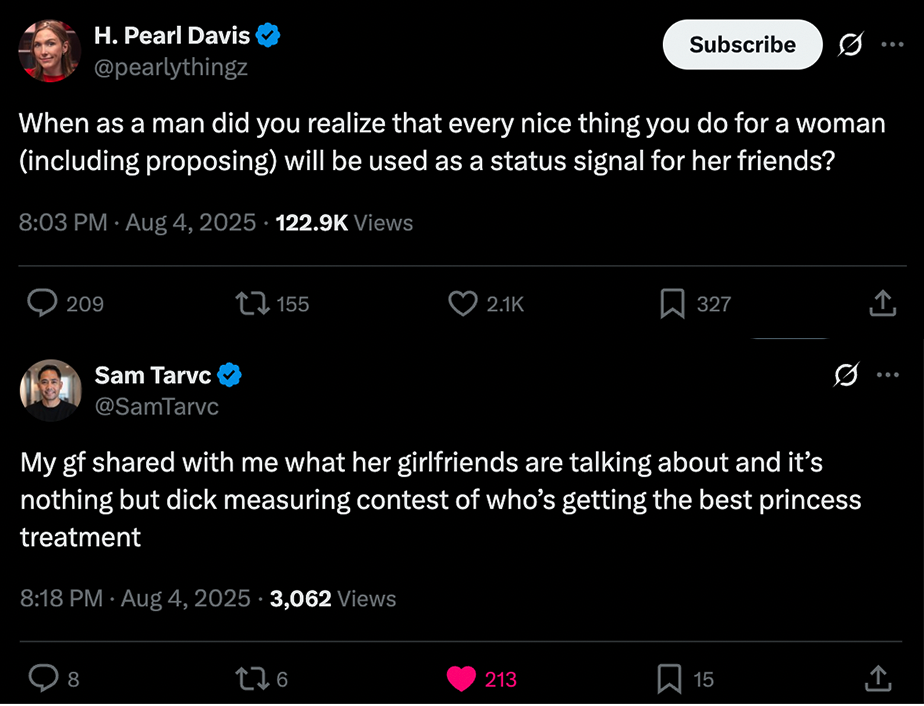Screen dimensions: 924x706
Task: Subscribe to H. Pearl Davis
Action: (742, 45)
